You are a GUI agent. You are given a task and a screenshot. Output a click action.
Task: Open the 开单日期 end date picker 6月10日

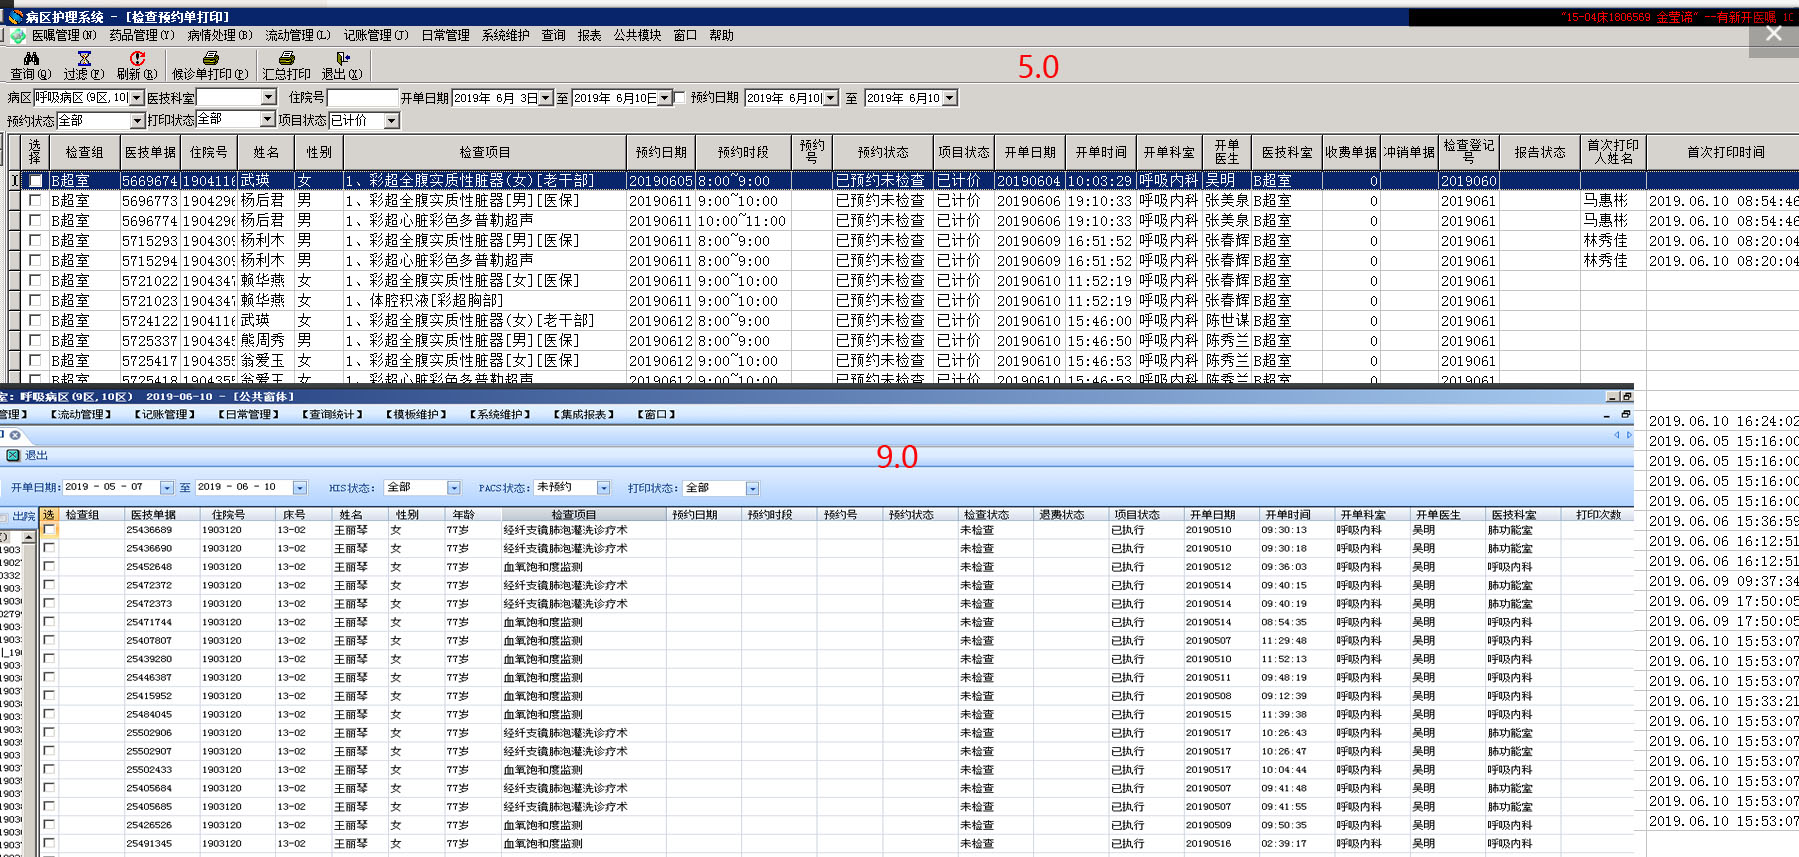[665, 98]
